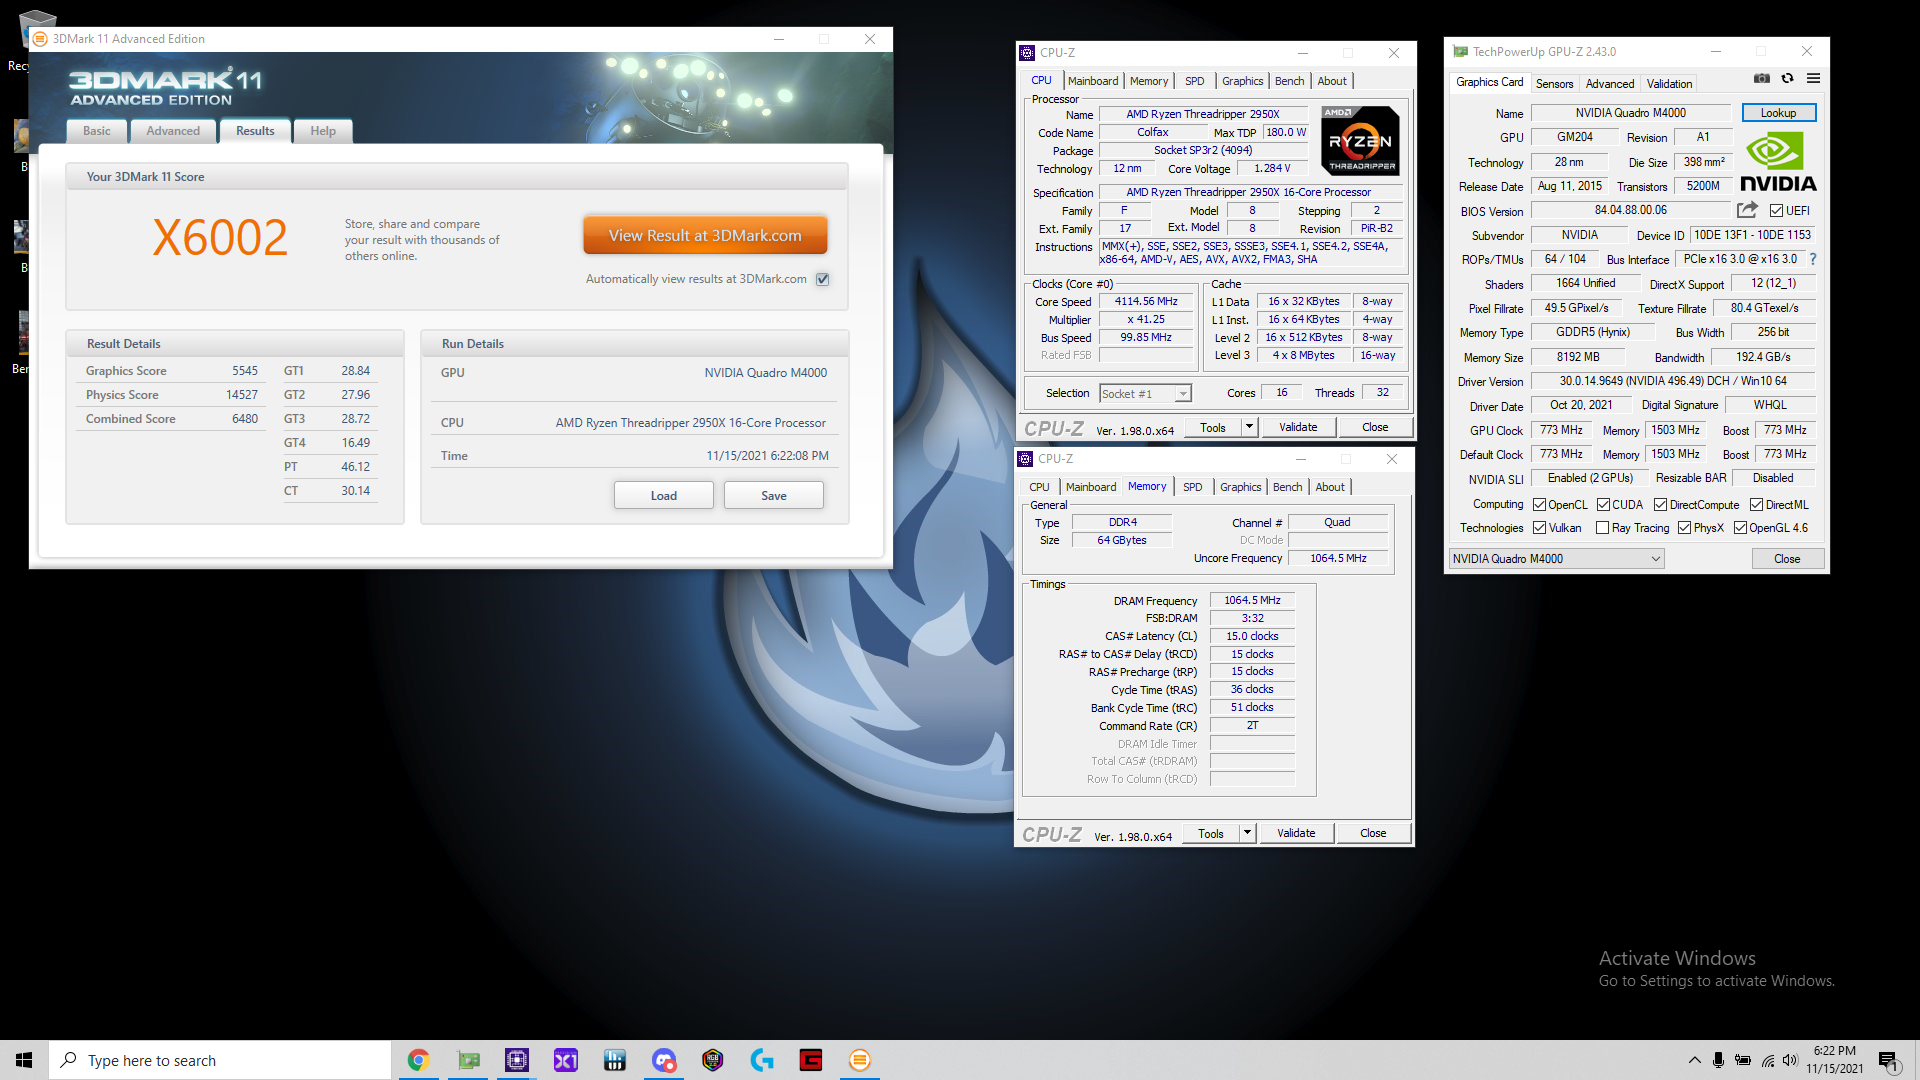Open the red G taskbar icon
Screen dimensions: 1920x1080
coord(811,1060)
